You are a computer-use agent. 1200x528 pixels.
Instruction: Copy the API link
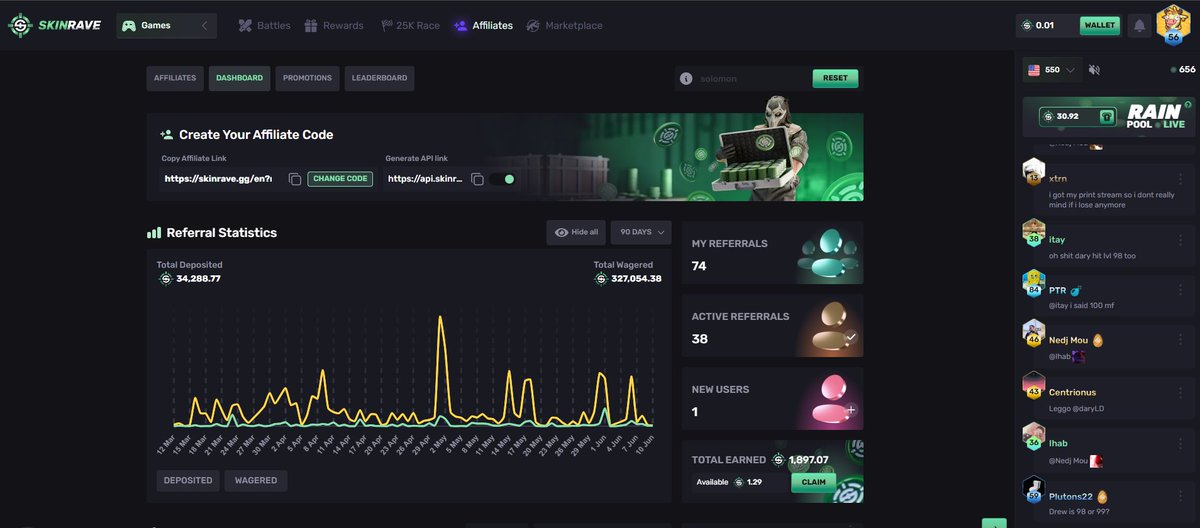pyautogui.click(x=478, y=179)
